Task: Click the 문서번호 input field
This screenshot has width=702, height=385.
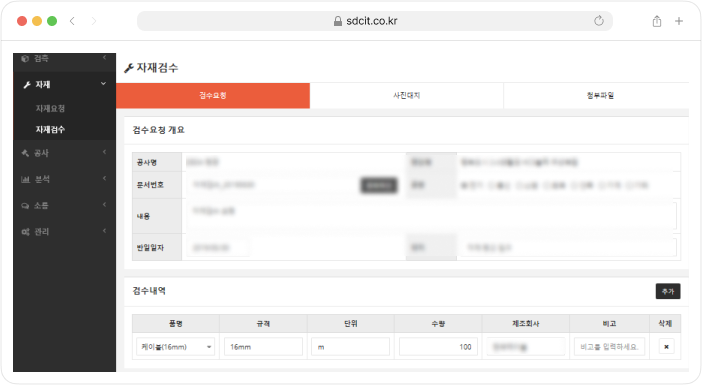Action: coord(273,185)
